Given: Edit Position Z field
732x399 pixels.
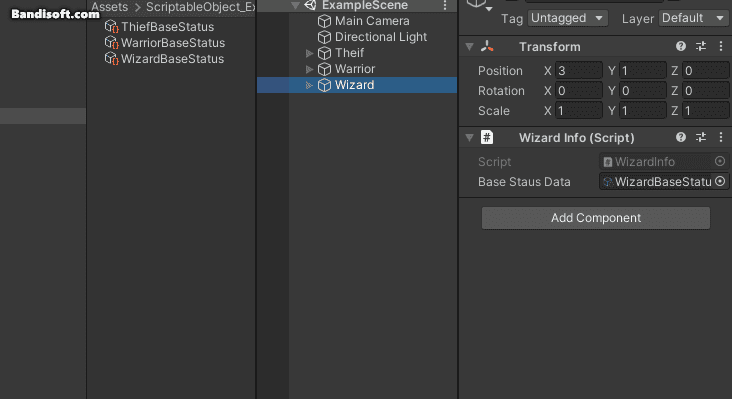Looking at the screenshot, I should click(x=705, y=70).
